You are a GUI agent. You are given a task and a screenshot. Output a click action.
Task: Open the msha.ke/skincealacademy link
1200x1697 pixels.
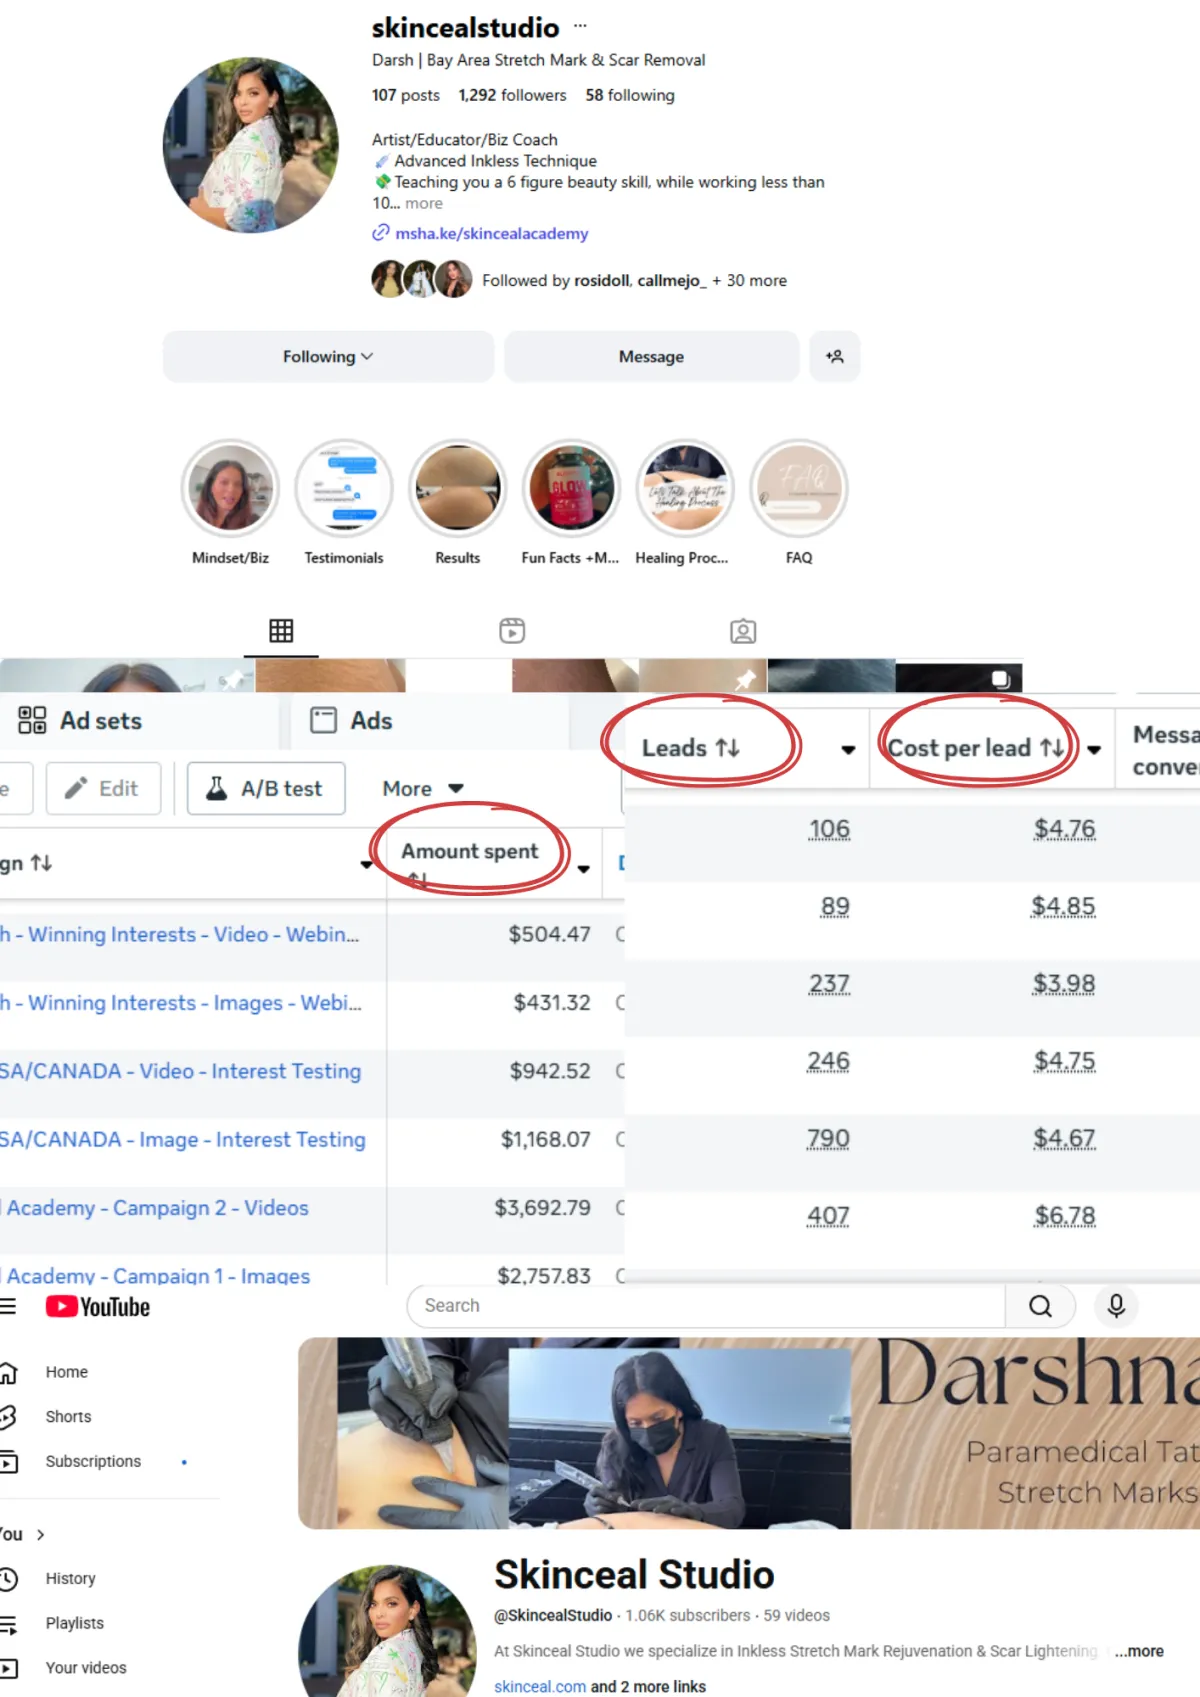[x=491, y=233]
